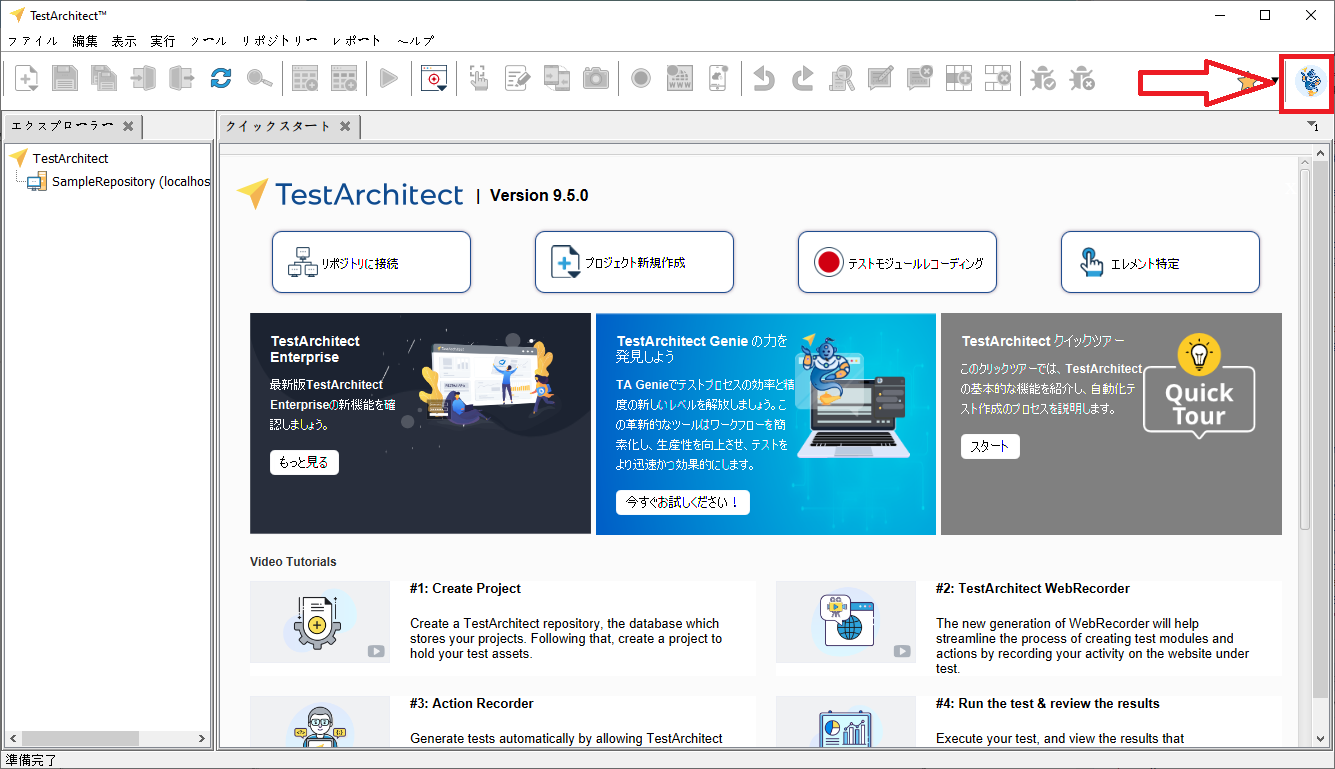Open the 表示 menu
This screenshot has width=1335, height=769.
[x=124, y=41]
